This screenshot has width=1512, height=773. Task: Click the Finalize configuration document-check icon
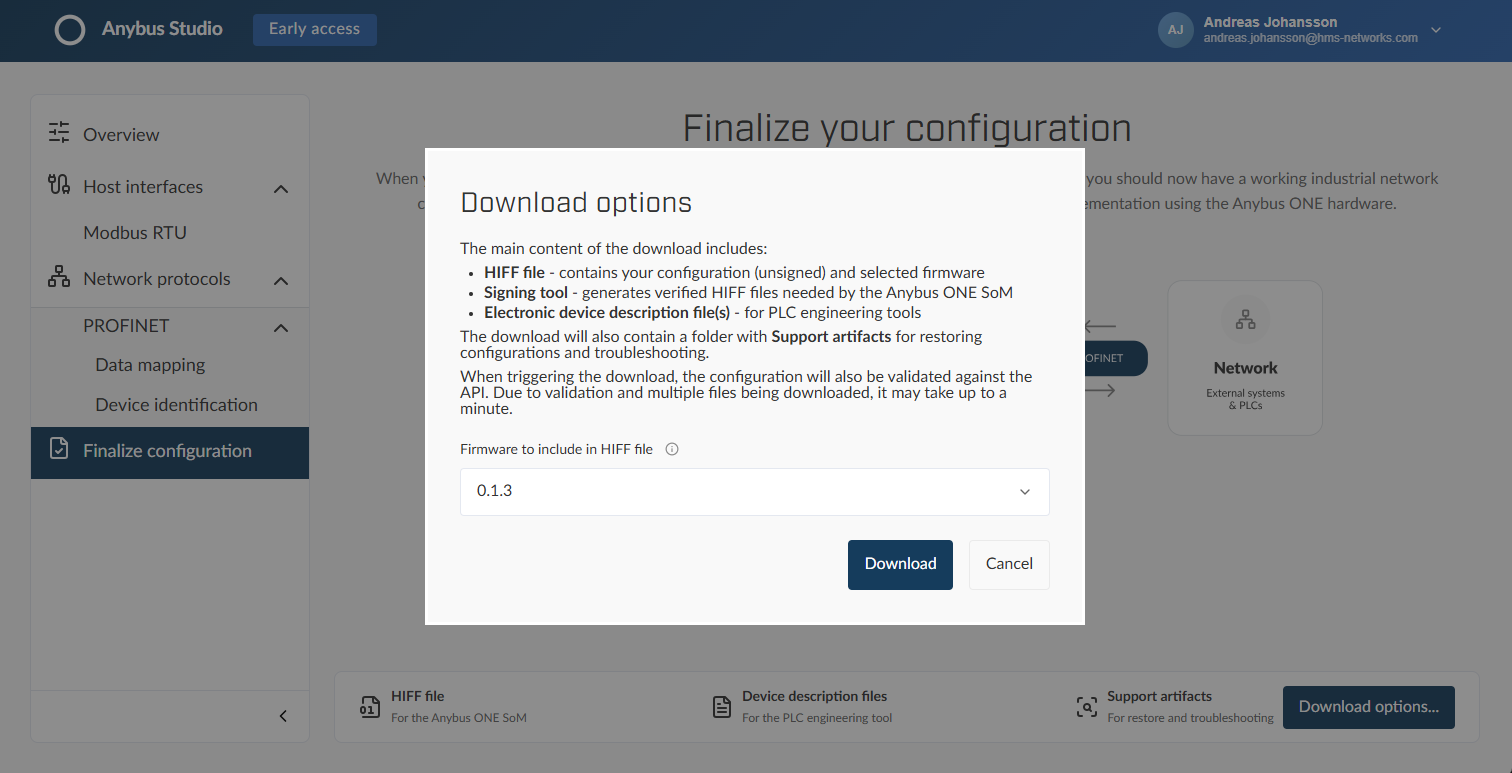pos(59,449)
